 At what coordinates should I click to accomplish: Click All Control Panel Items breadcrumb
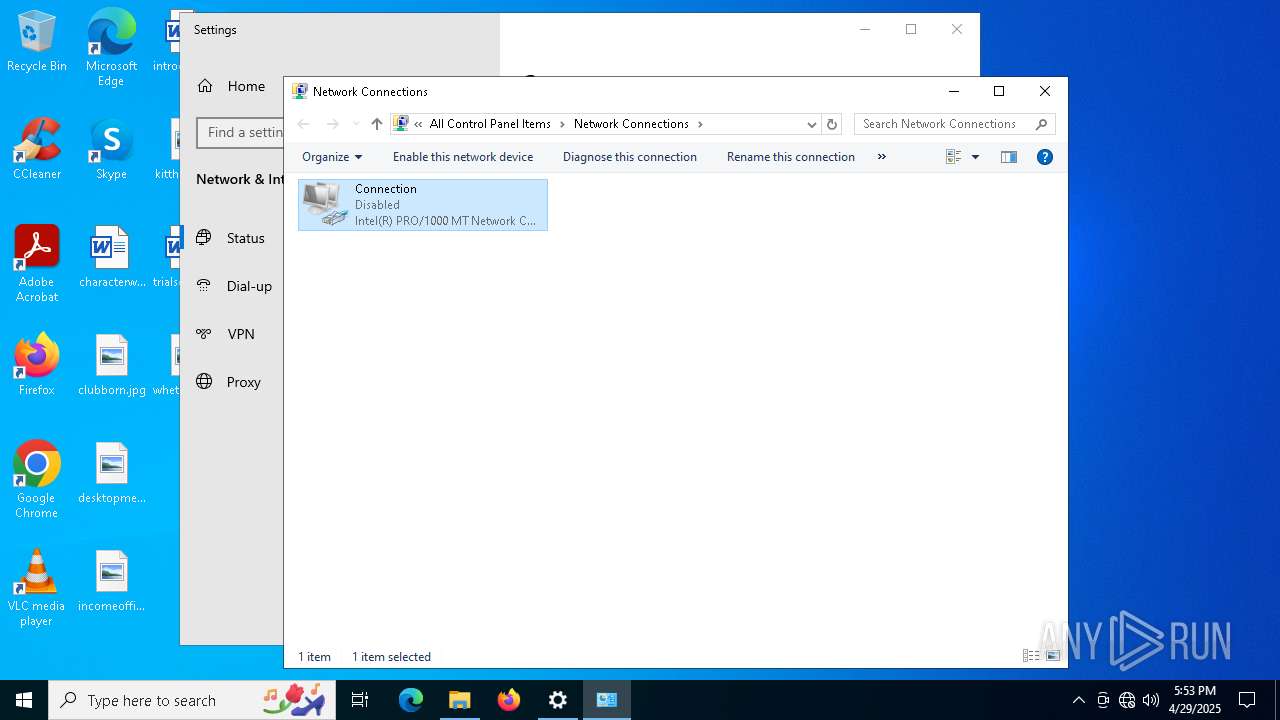(490, 124)
